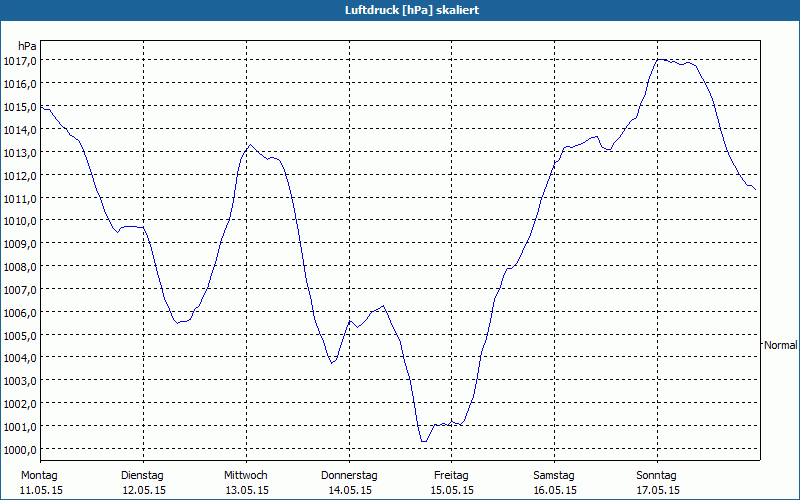Viewport: 800px width, 500px height.
Task: Click the 'Montag' day label
Action: click(x=39, y=476)
